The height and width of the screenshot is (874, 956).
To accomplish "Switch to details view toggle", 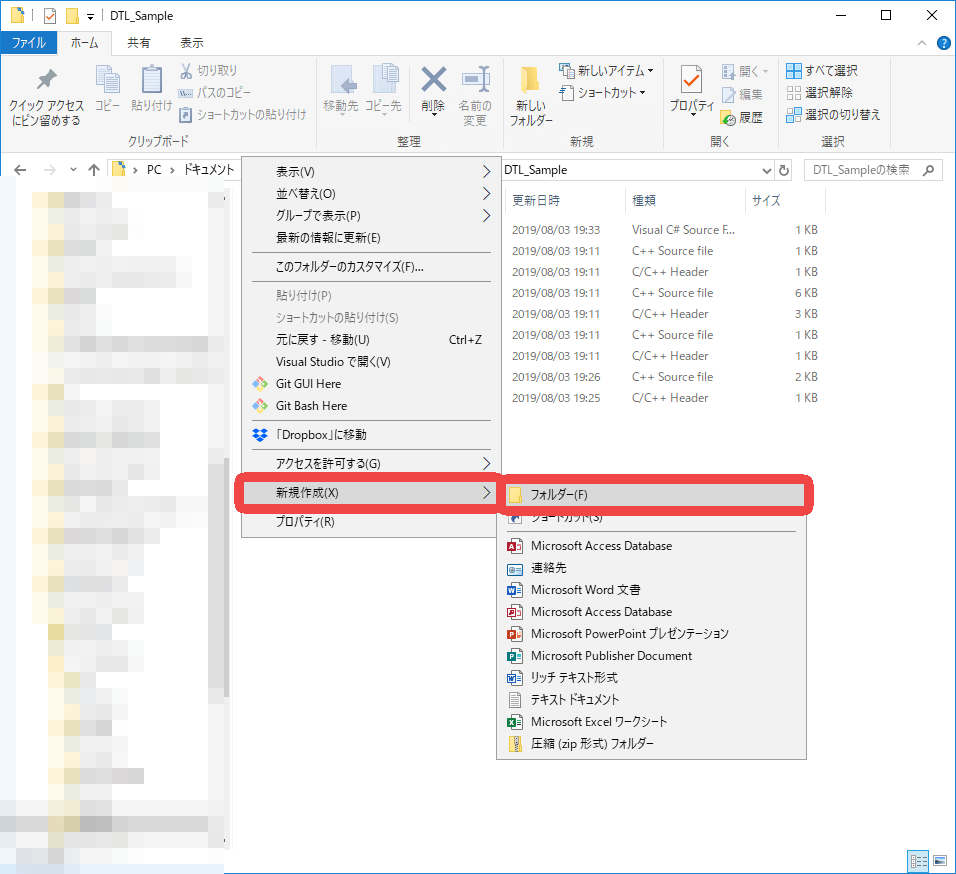I will [918, 861].
